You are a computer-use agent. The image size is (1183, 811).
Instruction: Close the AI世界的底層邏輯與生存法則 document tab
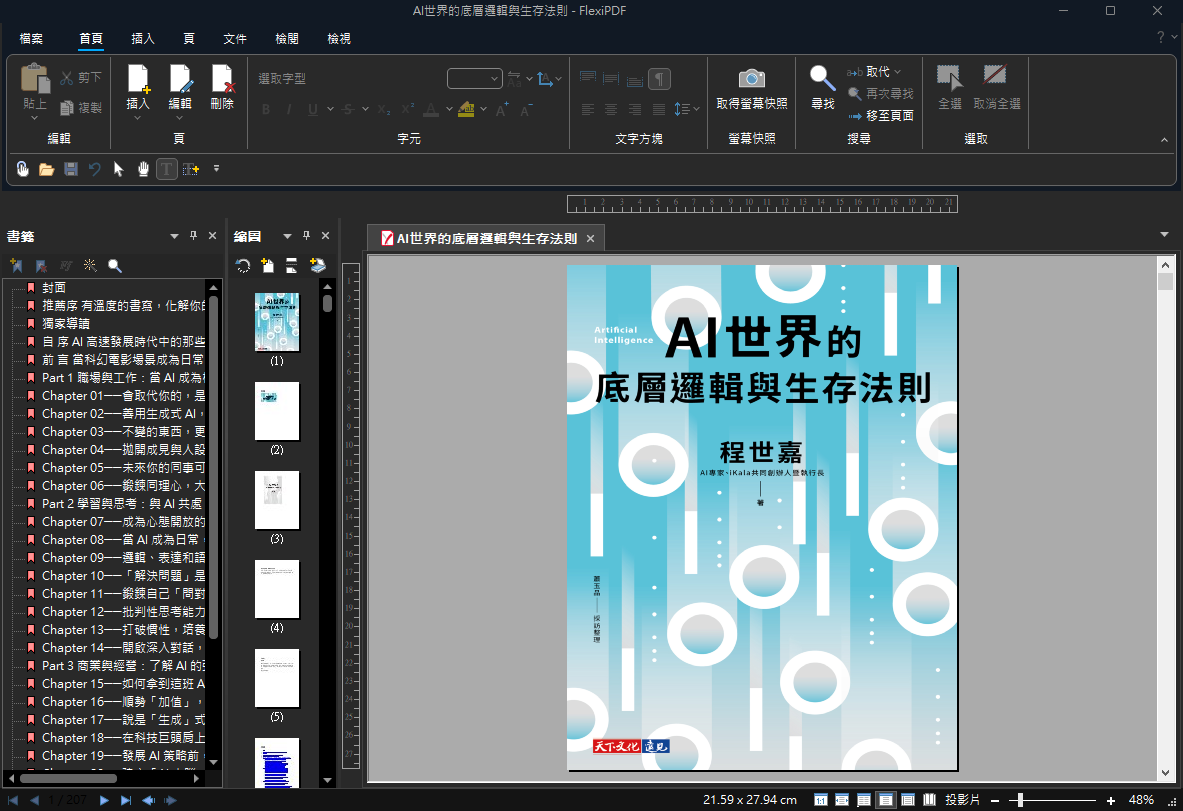point(591,238)
